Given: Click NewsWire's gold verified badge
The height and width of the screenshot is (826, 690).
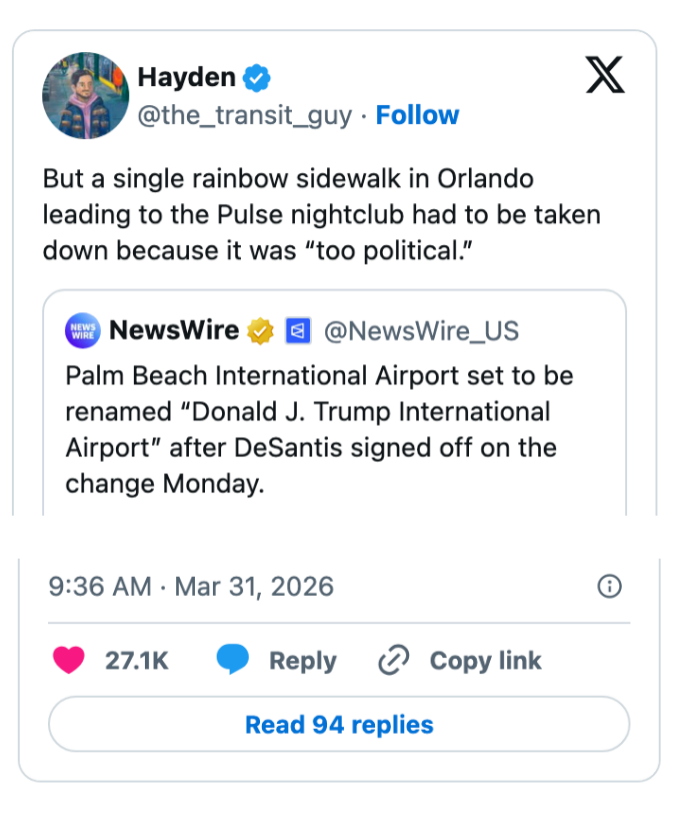Looking at the screenshot, I should point(261,330).
